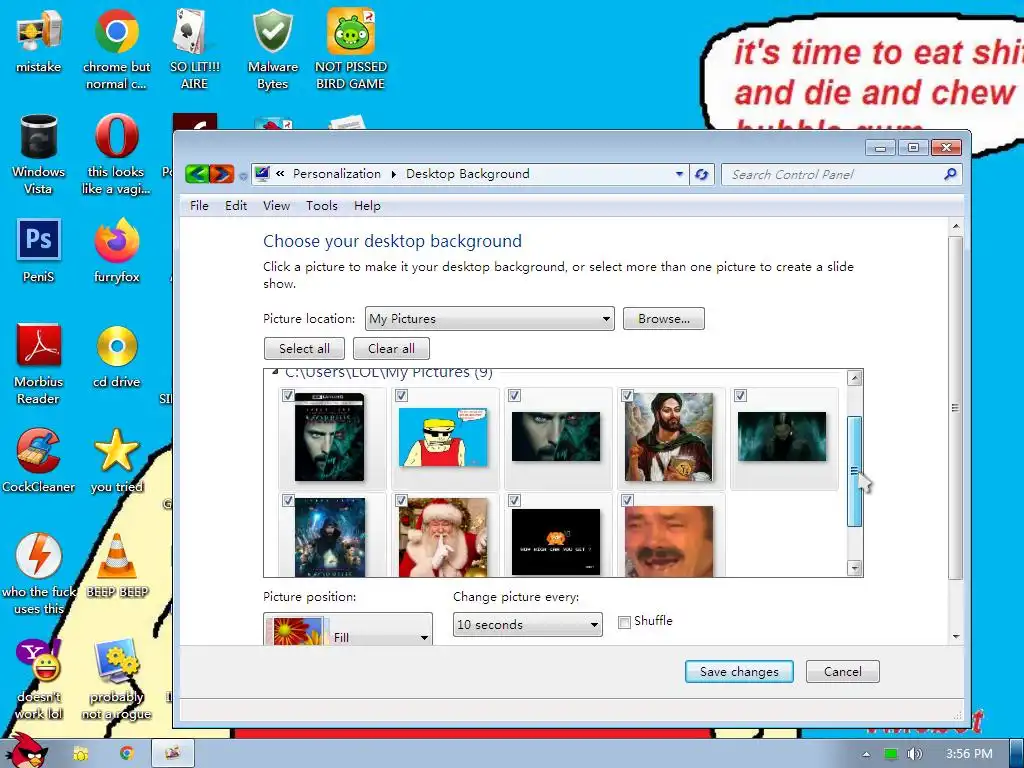Image resolution: width=1024 pixels, height=768 pixels.
Task: Open the Chrome icon in the taskbar
Action: [127, 754]
